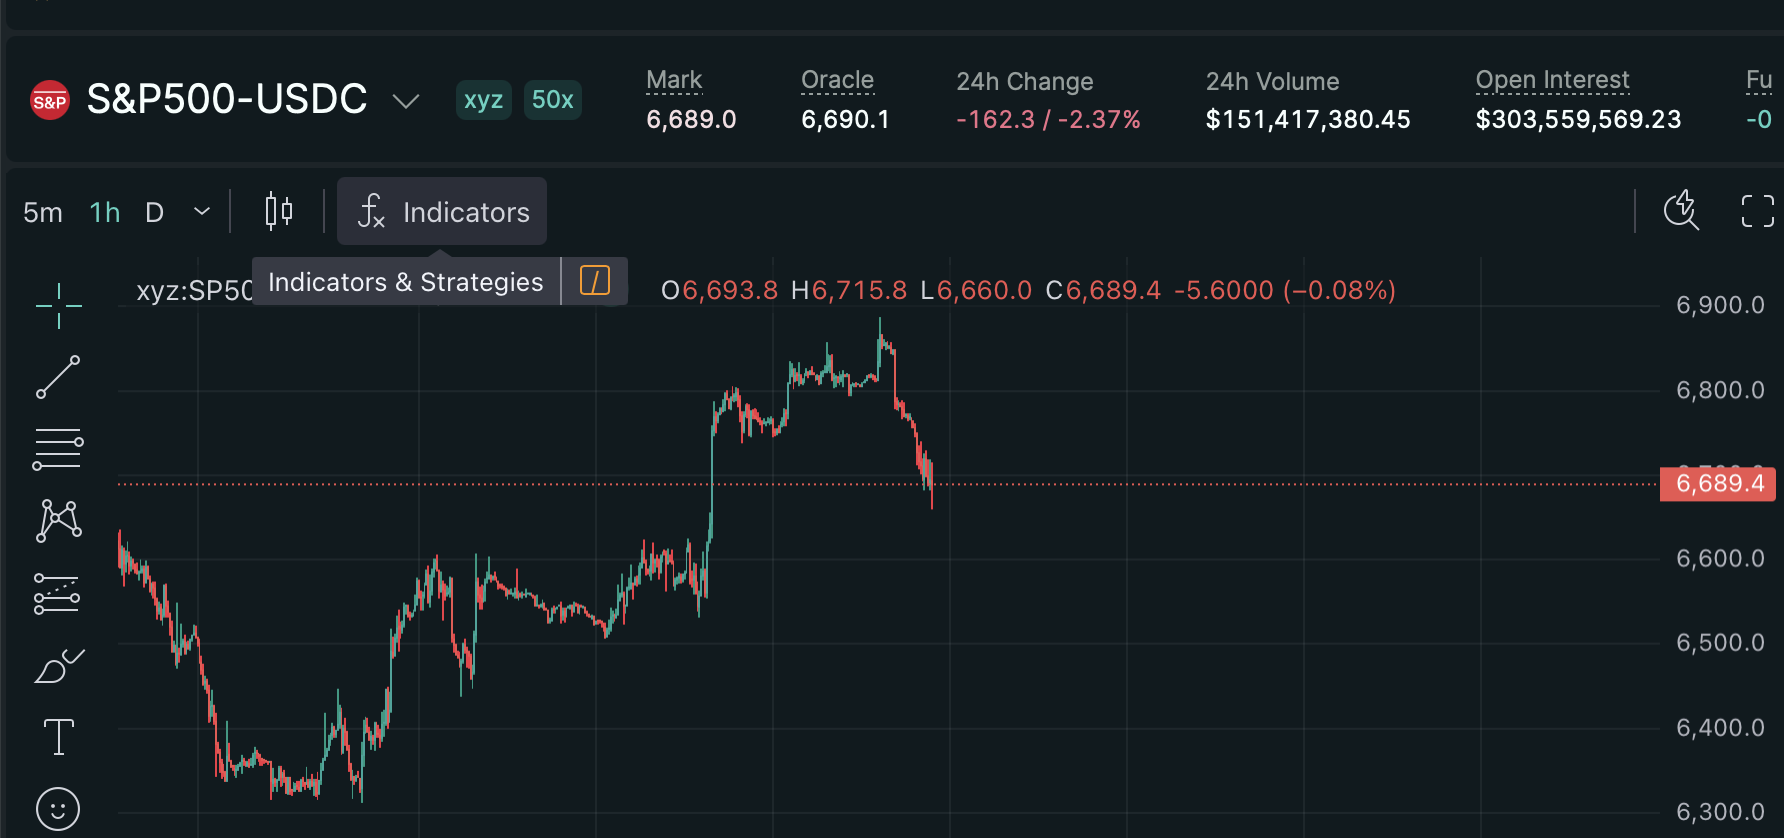
Task: Select the XABCD pattern tool
Action: click(58, 521)
